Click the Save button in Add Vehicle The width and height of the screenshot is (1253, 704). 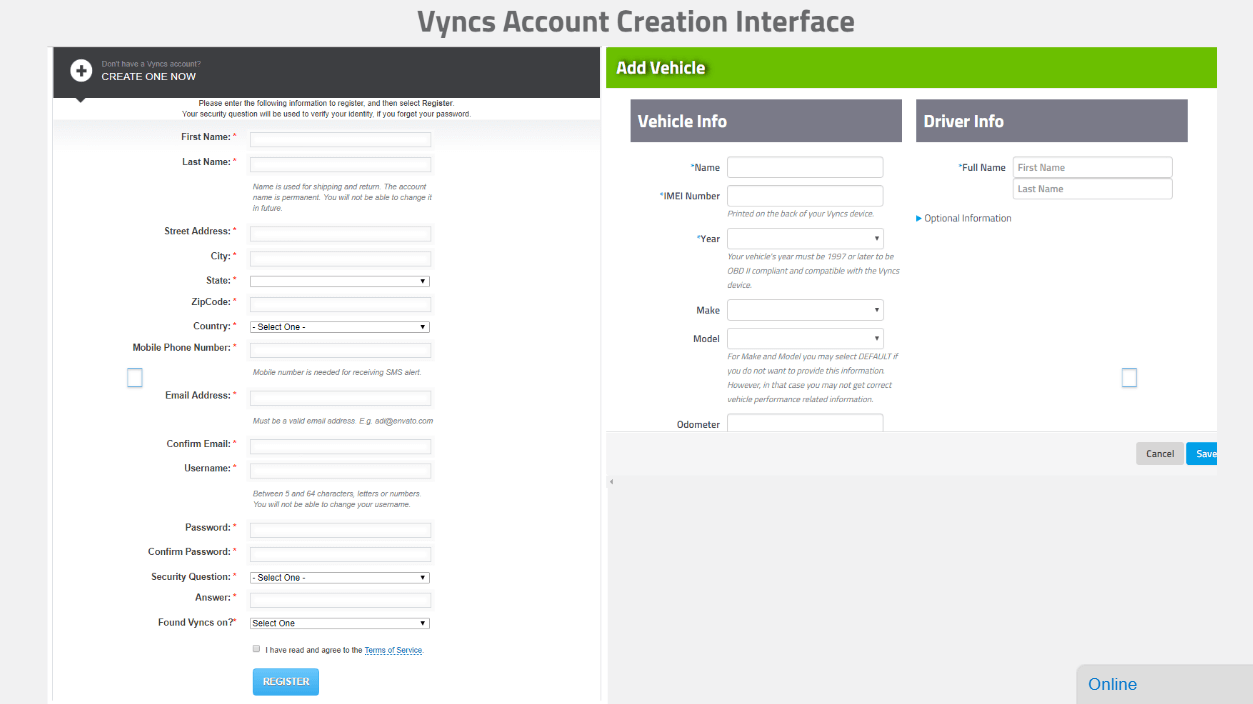[x=1202, y=453]
